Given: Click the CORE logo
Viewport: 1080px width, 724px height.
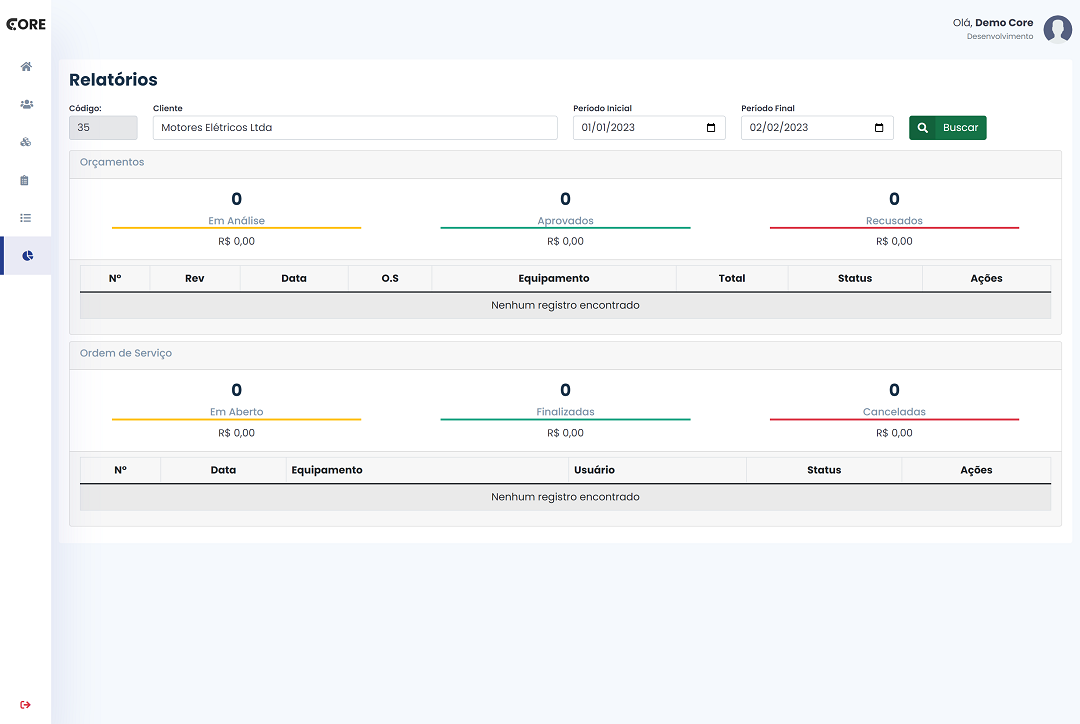Looking at the screenshot, I should pos(25,24).
